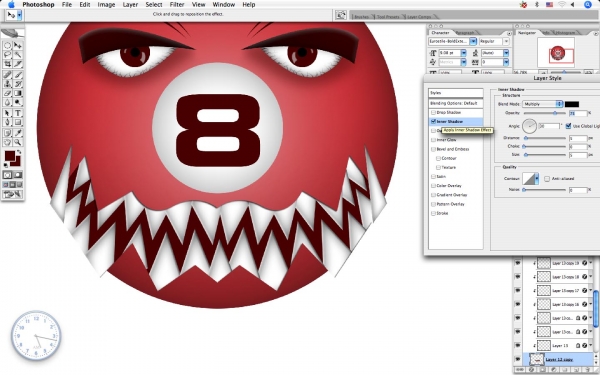Select the Type tool

click(x=18, y=113)
